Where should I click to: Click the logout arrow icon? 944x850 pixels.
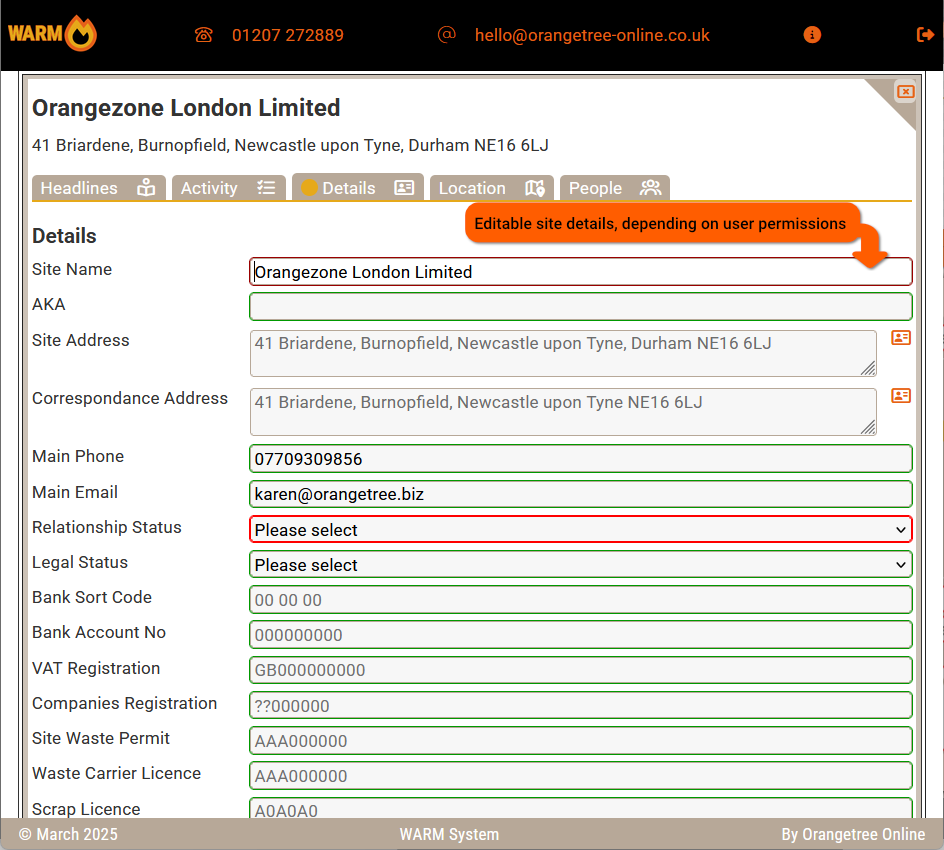pos(925,35)
